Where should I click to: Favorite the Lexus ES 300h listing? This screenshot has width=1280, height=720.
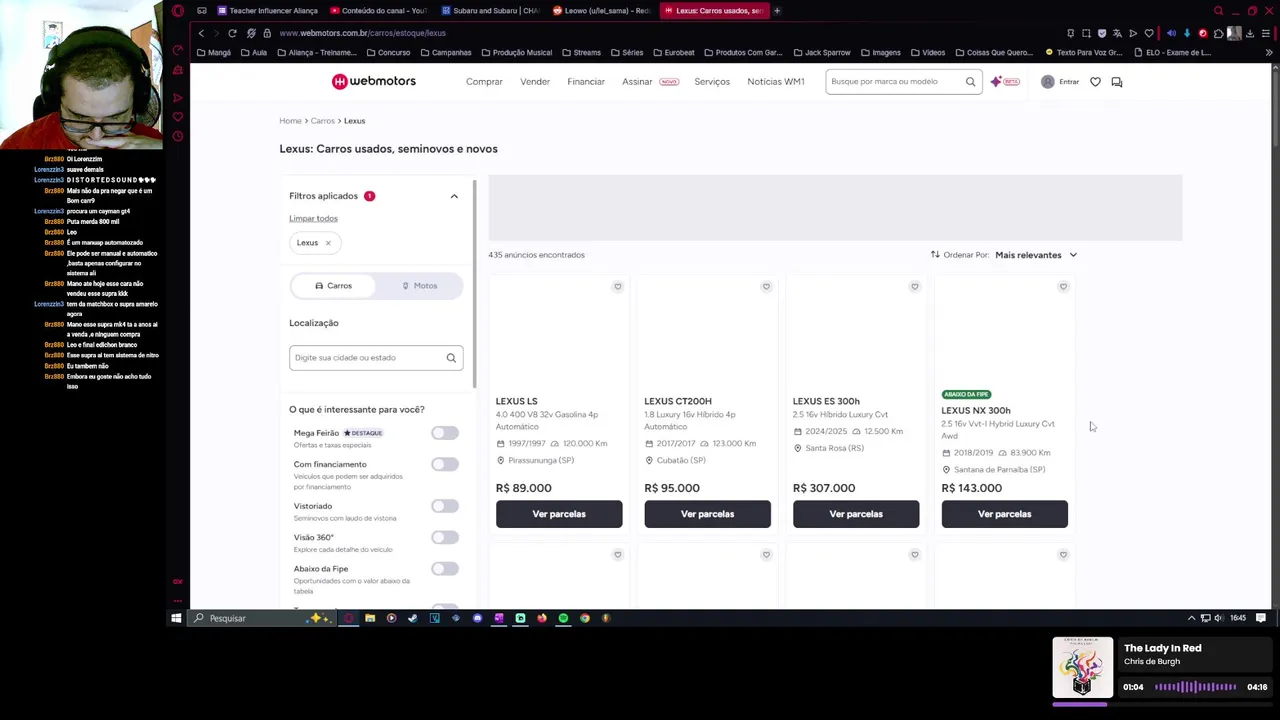914,287
